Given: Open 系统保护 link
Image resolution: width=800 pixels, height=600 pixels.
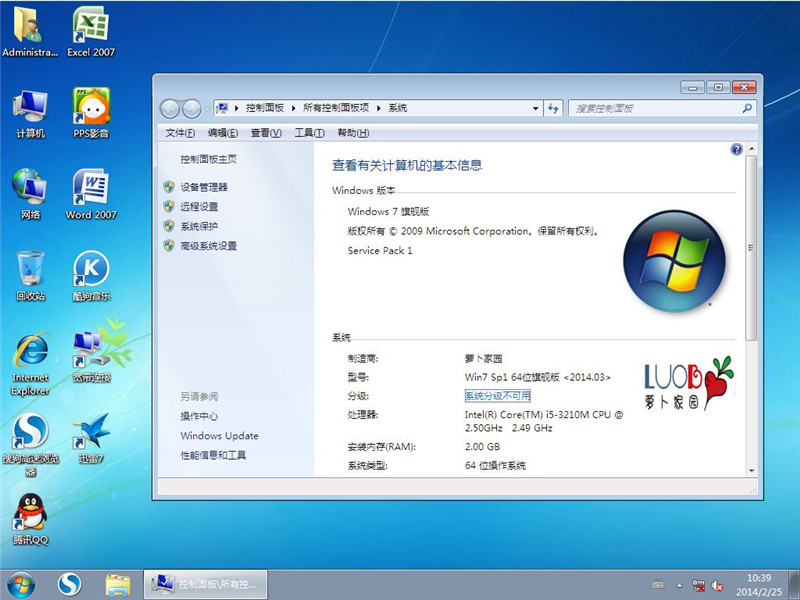Looking at the screenshot, I should (x=199, y=226).
